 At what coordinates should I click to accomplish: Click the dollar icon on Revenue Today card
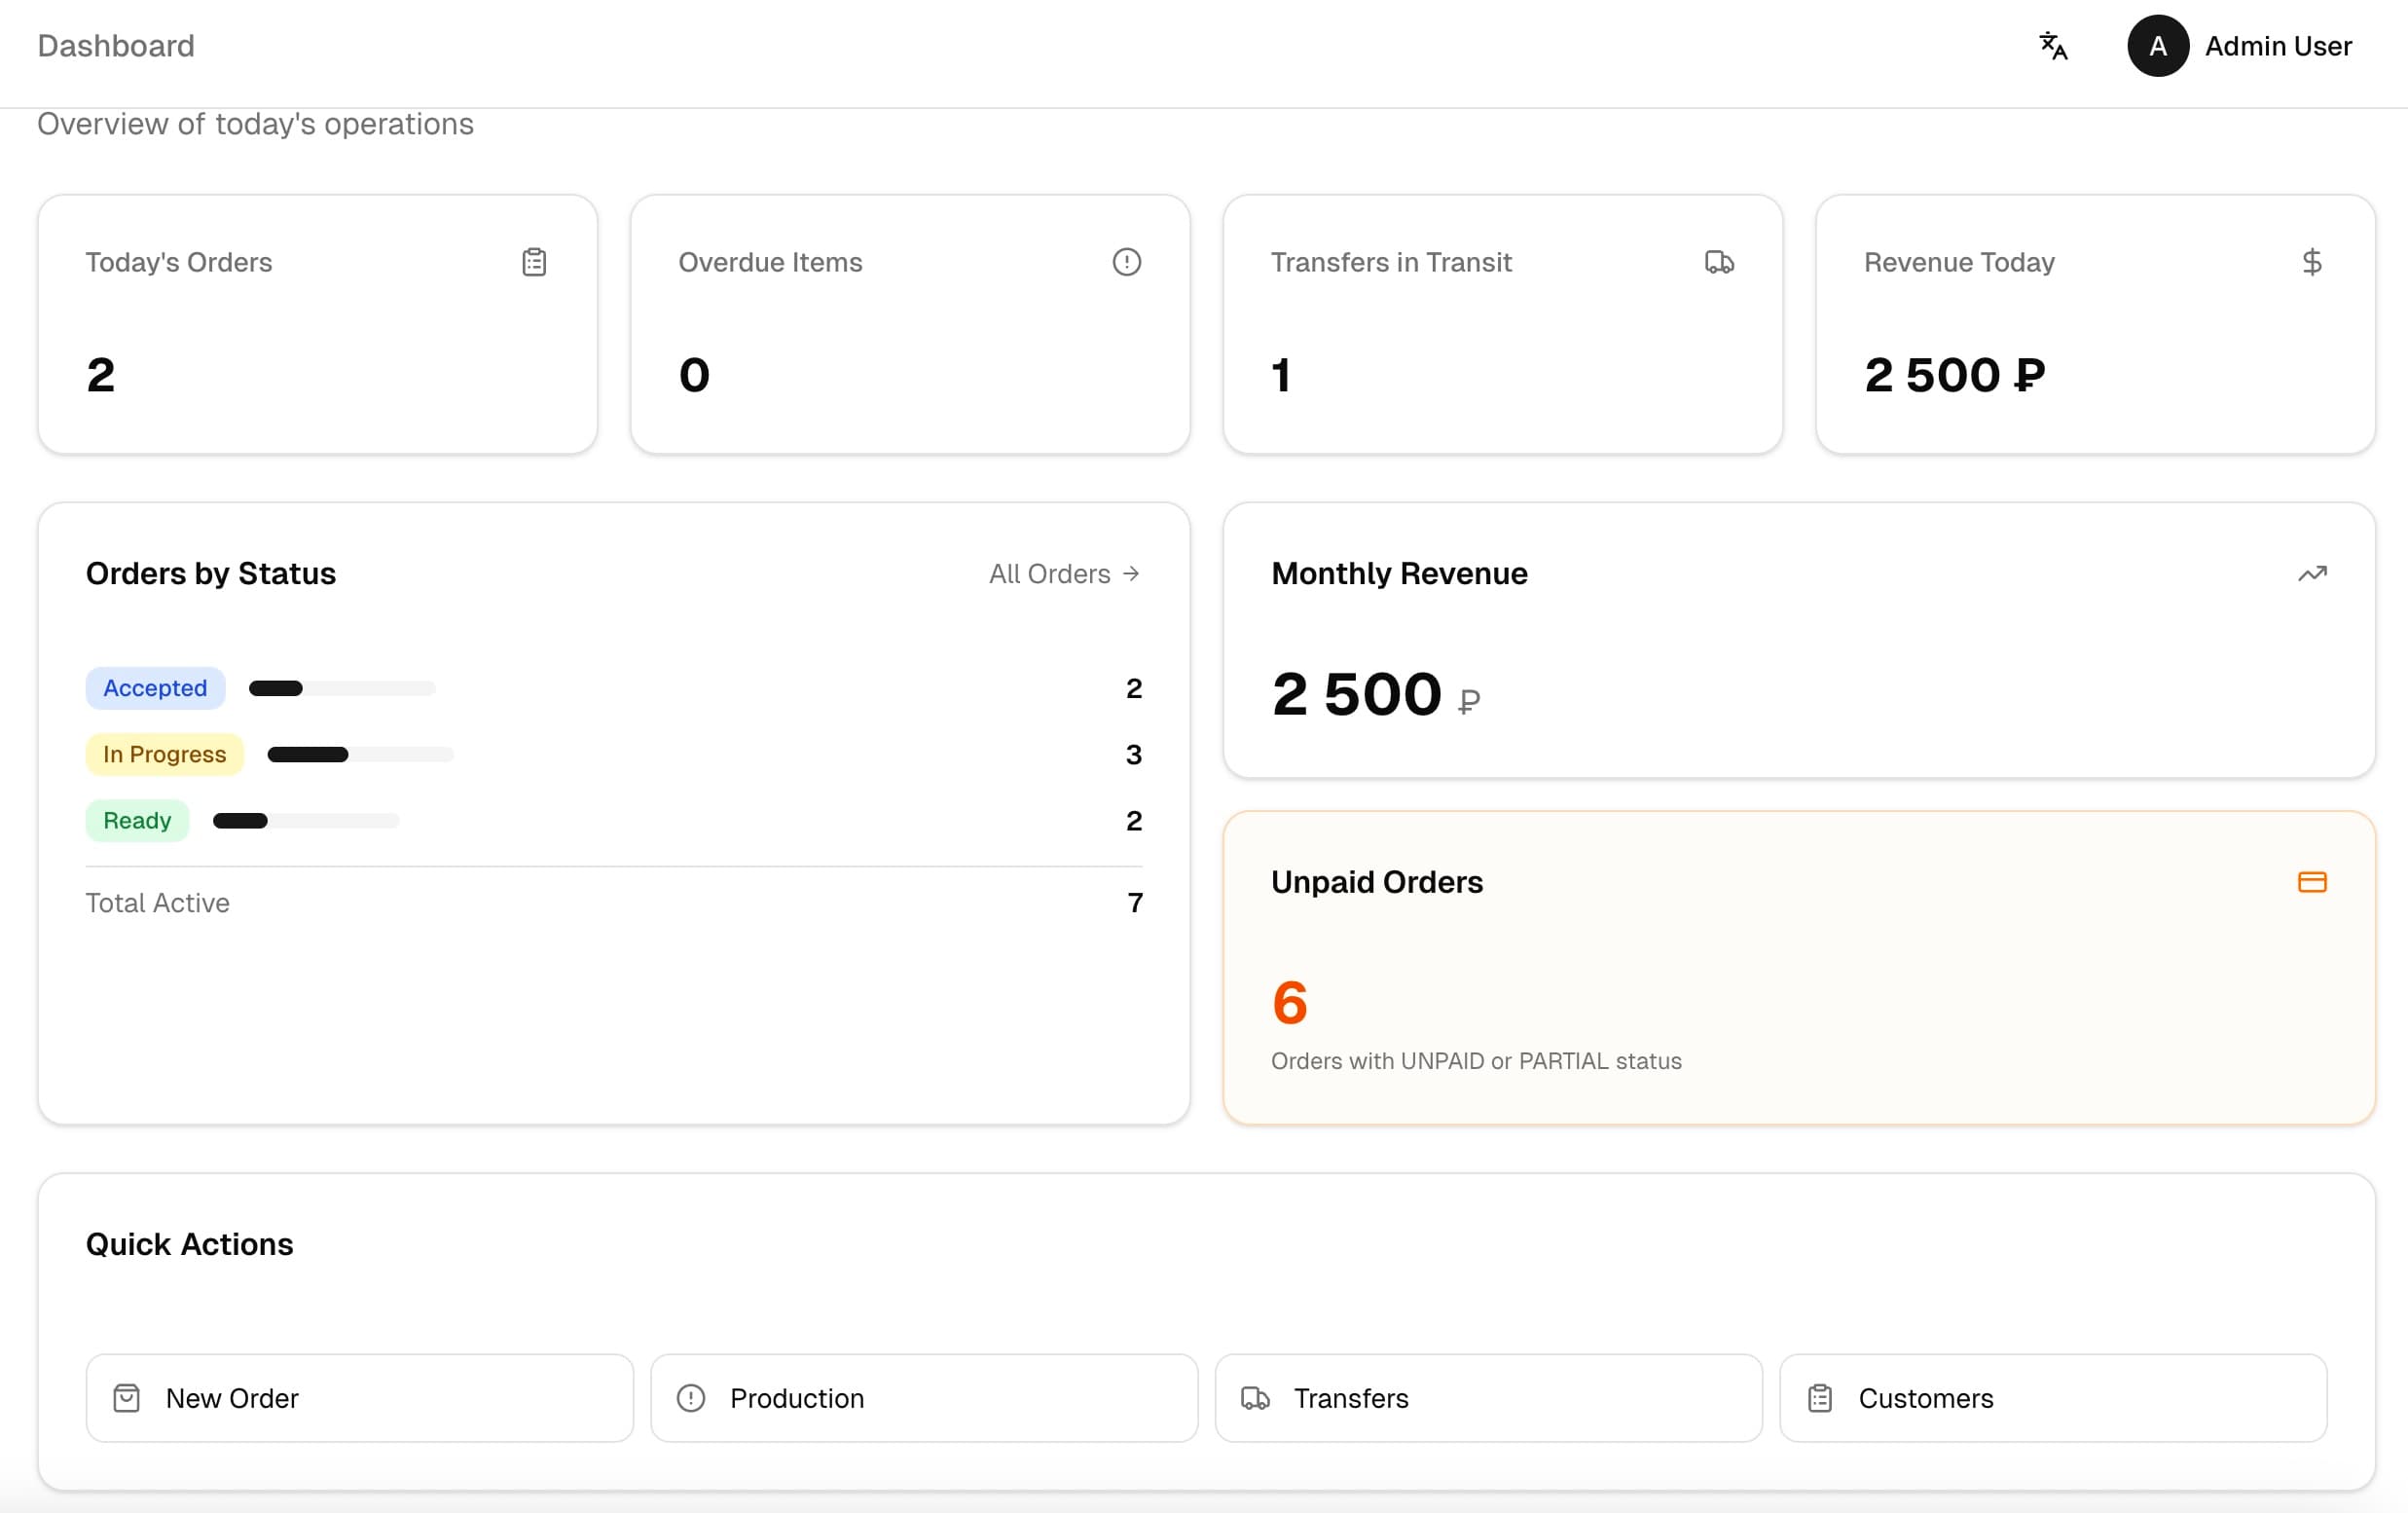click(x=2312, y=261)
